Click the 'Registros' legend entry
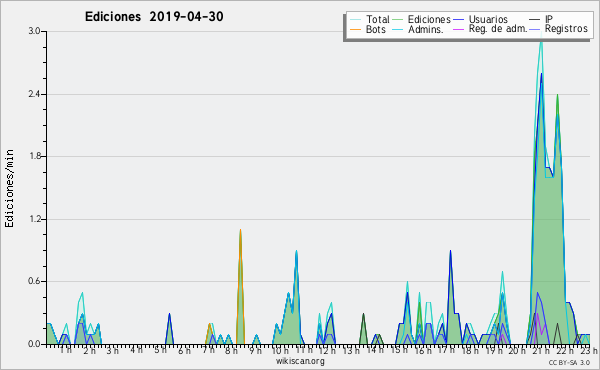 pos(559,29)
